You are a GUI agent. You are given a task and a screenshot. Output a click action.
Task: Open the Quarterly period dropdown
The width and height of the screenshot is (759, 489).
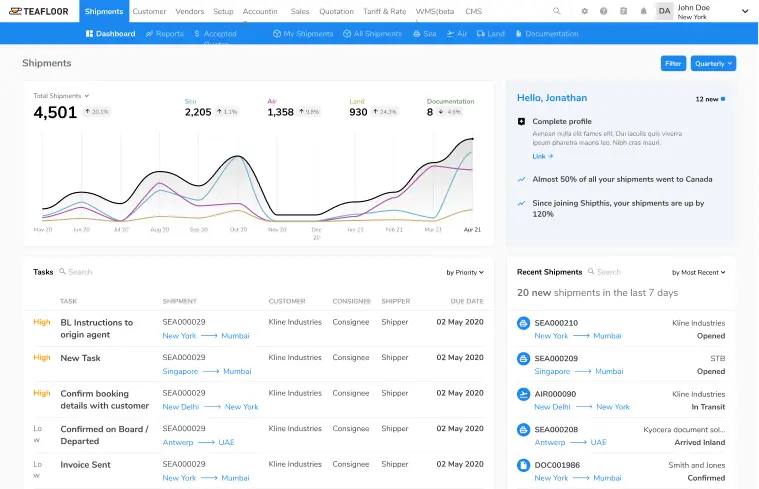(714, 63)
